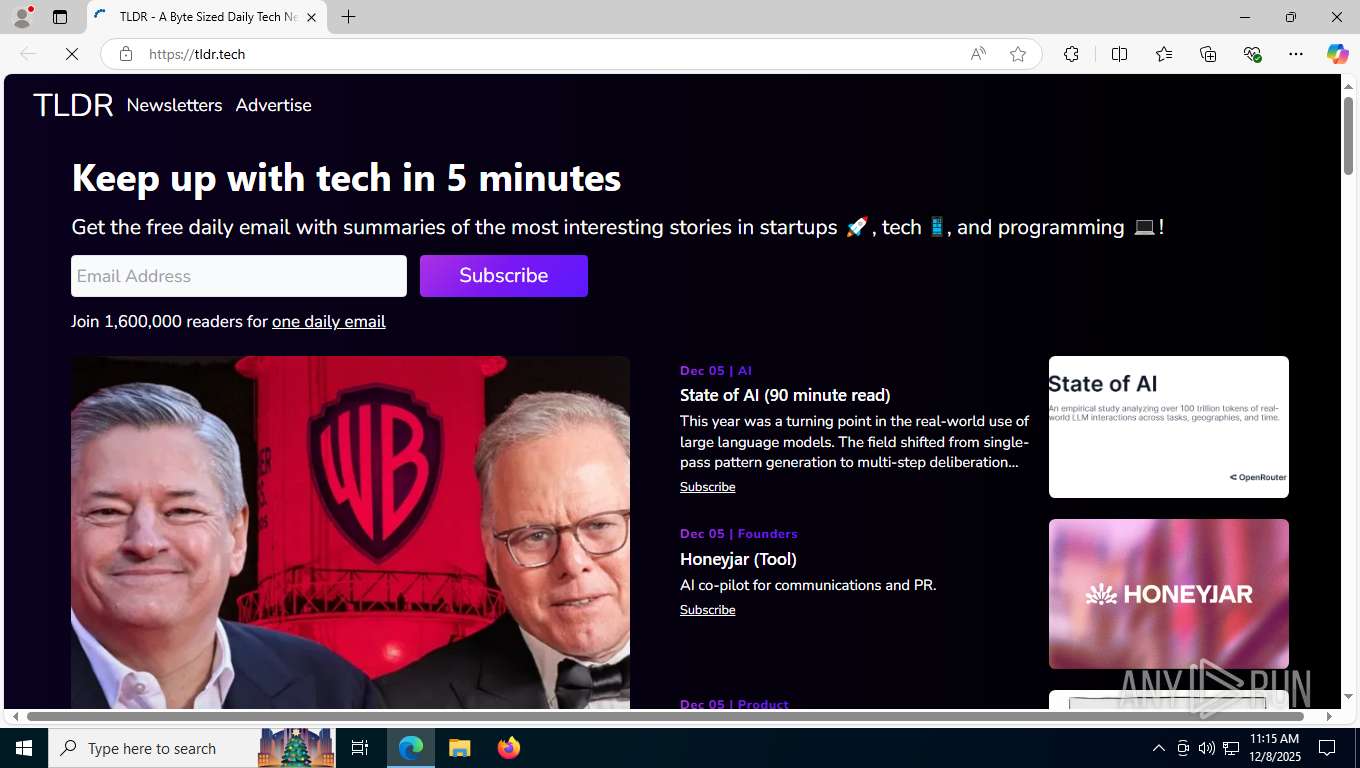
Task: Go to the TLDR home logo
Action: tap(73, 105)
